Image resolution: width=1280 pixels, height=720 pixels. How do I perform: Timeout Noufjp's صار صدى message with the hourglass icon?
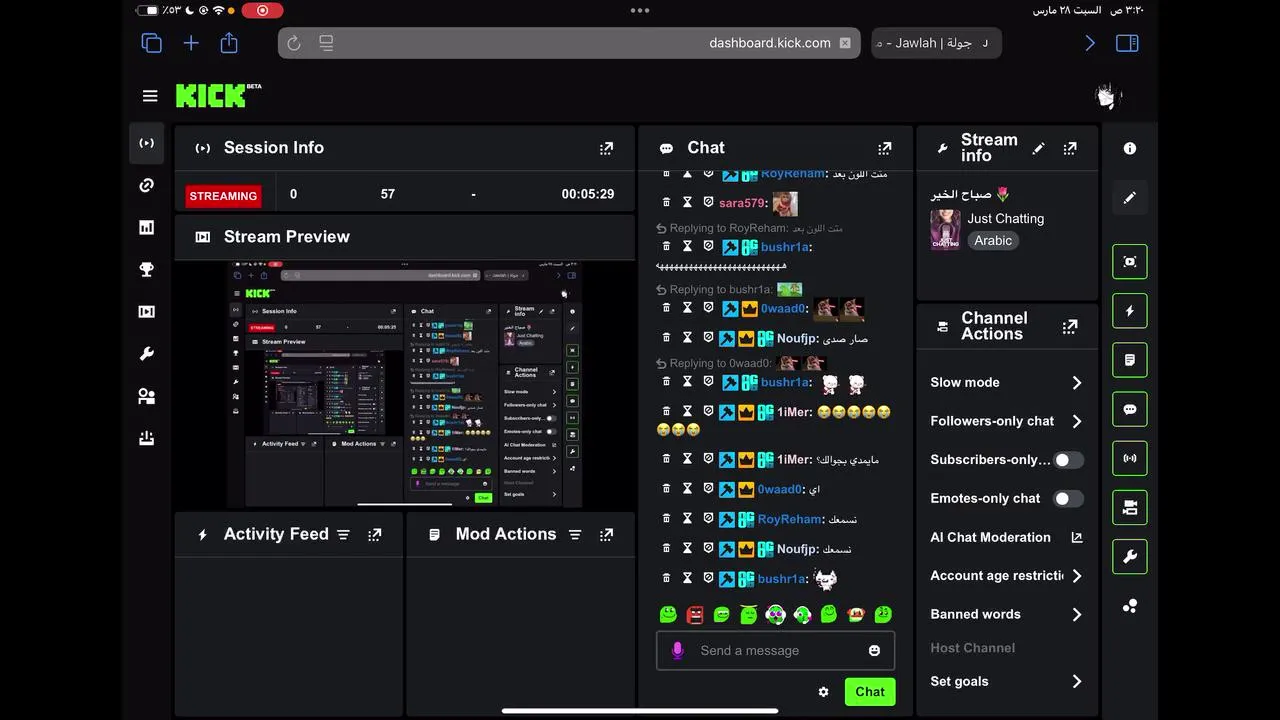coord(687,338)
